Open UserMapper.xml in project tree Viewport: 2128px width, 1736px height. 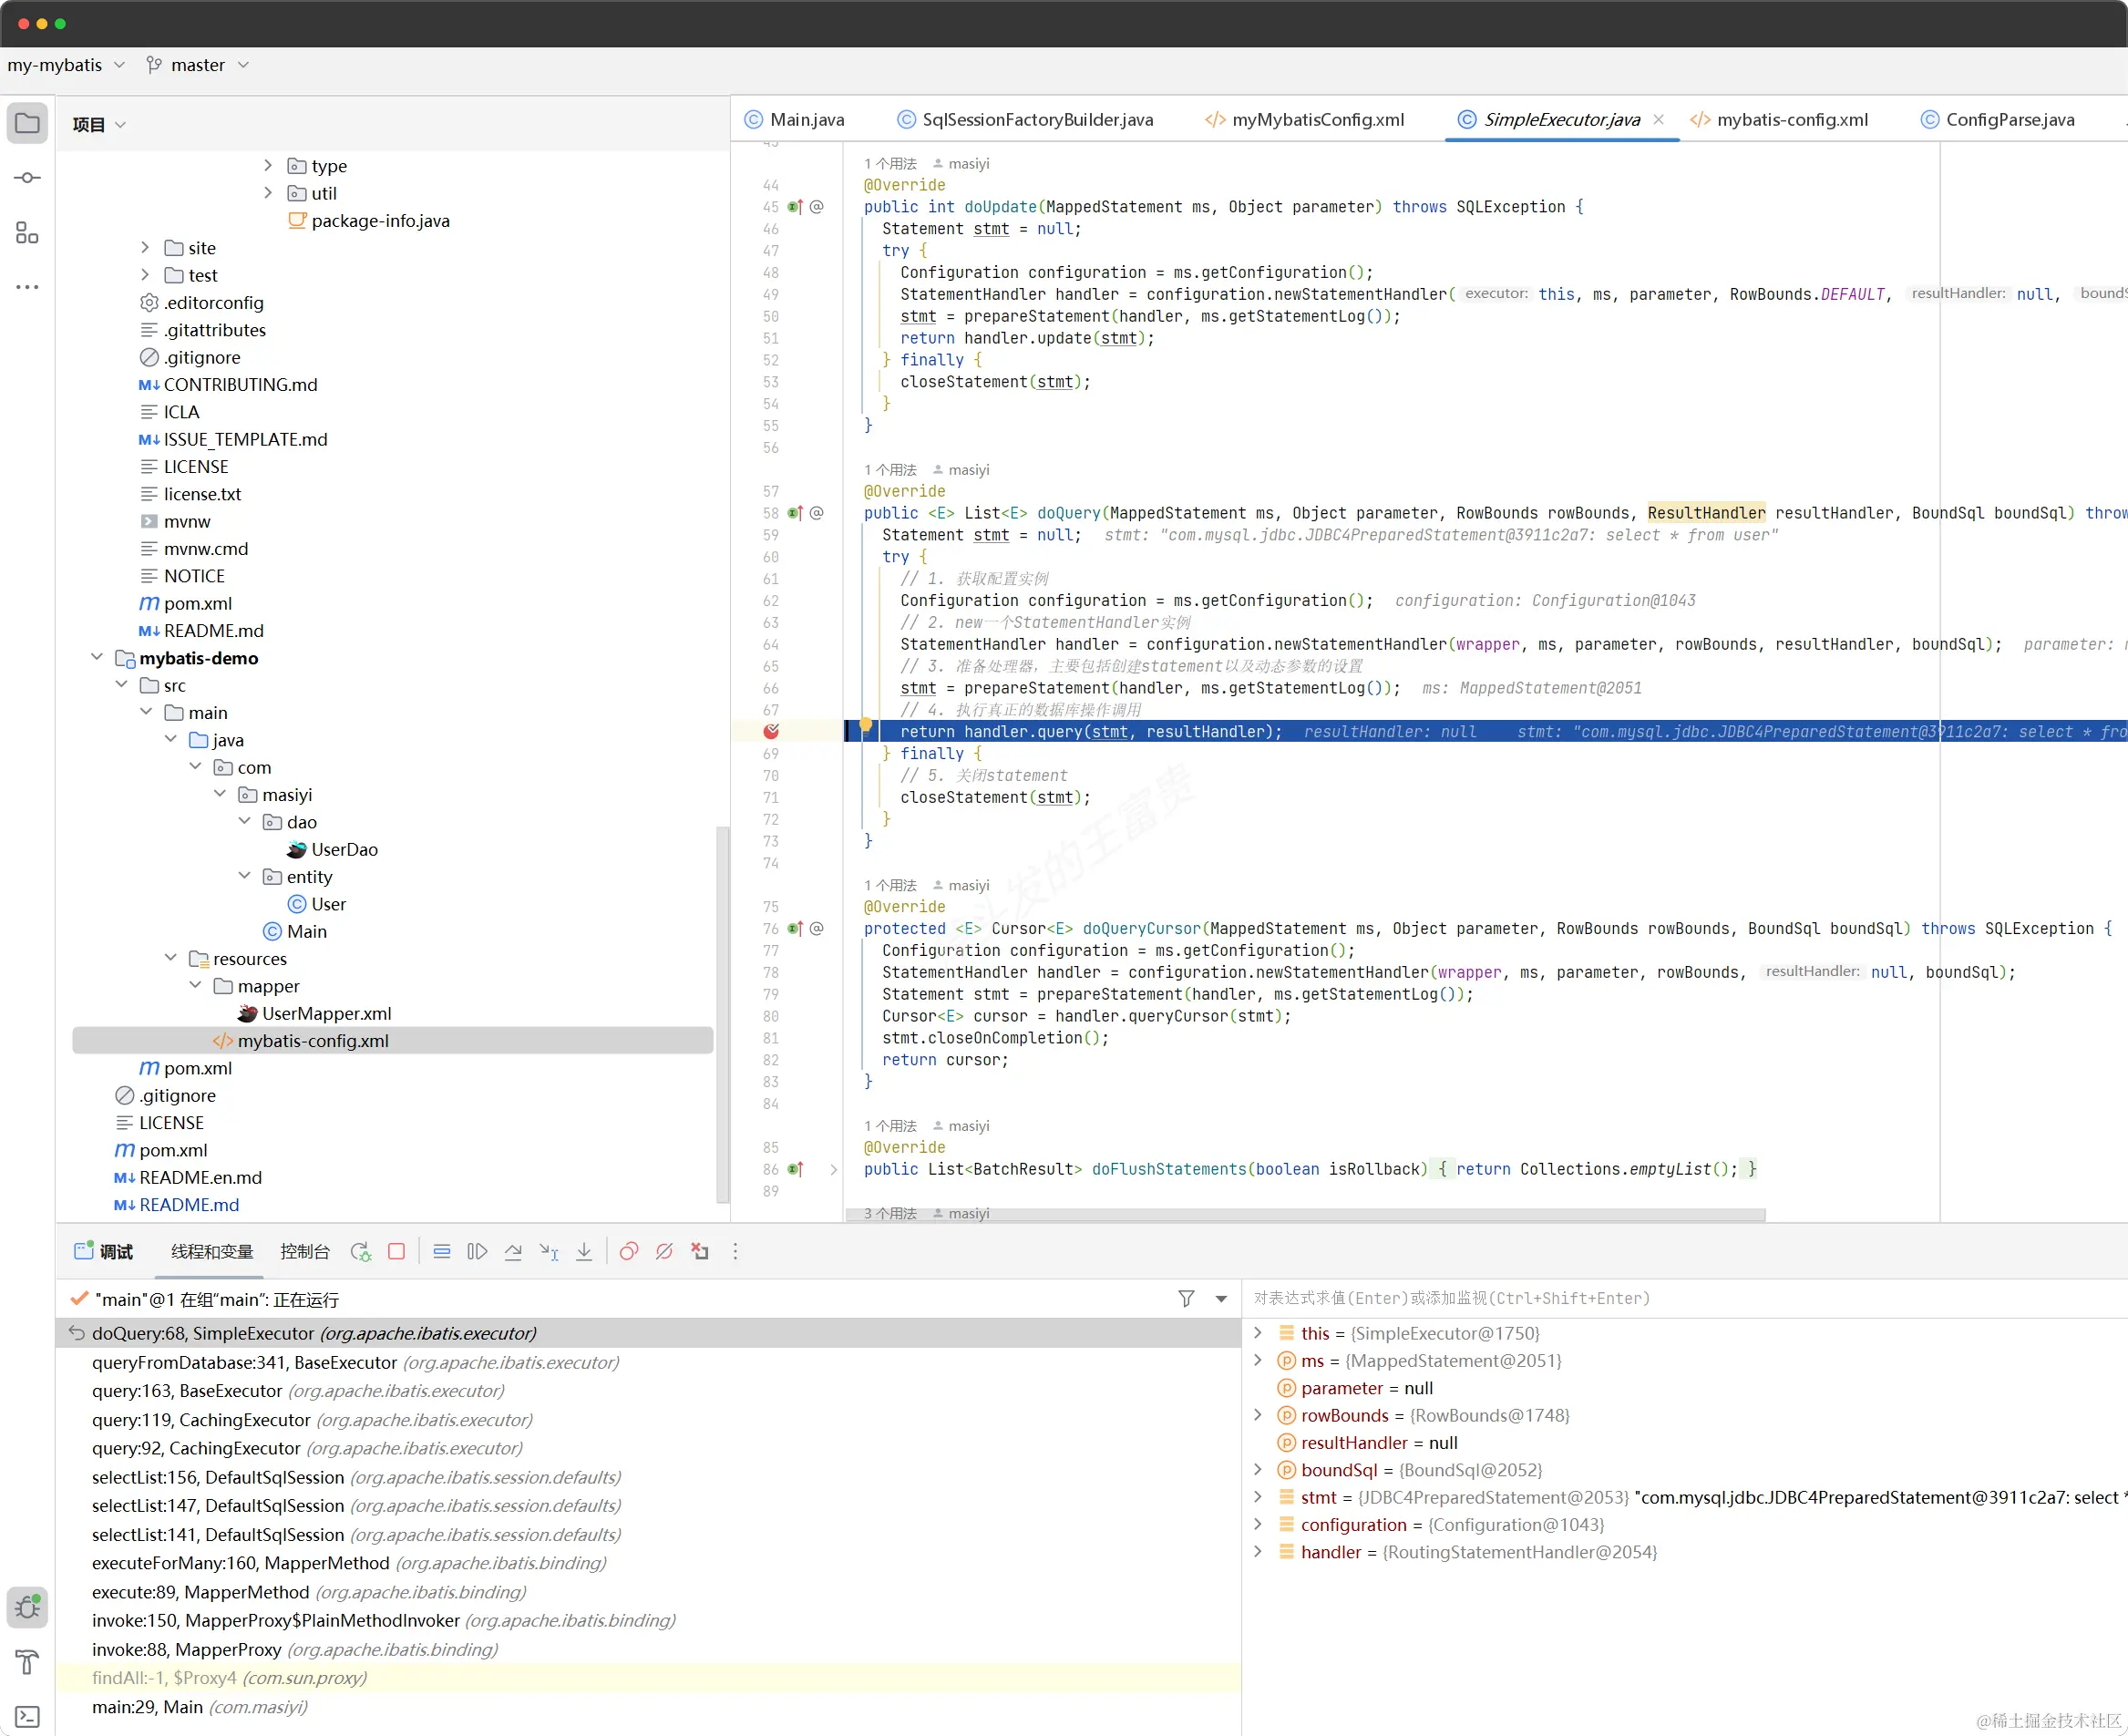326,1013
